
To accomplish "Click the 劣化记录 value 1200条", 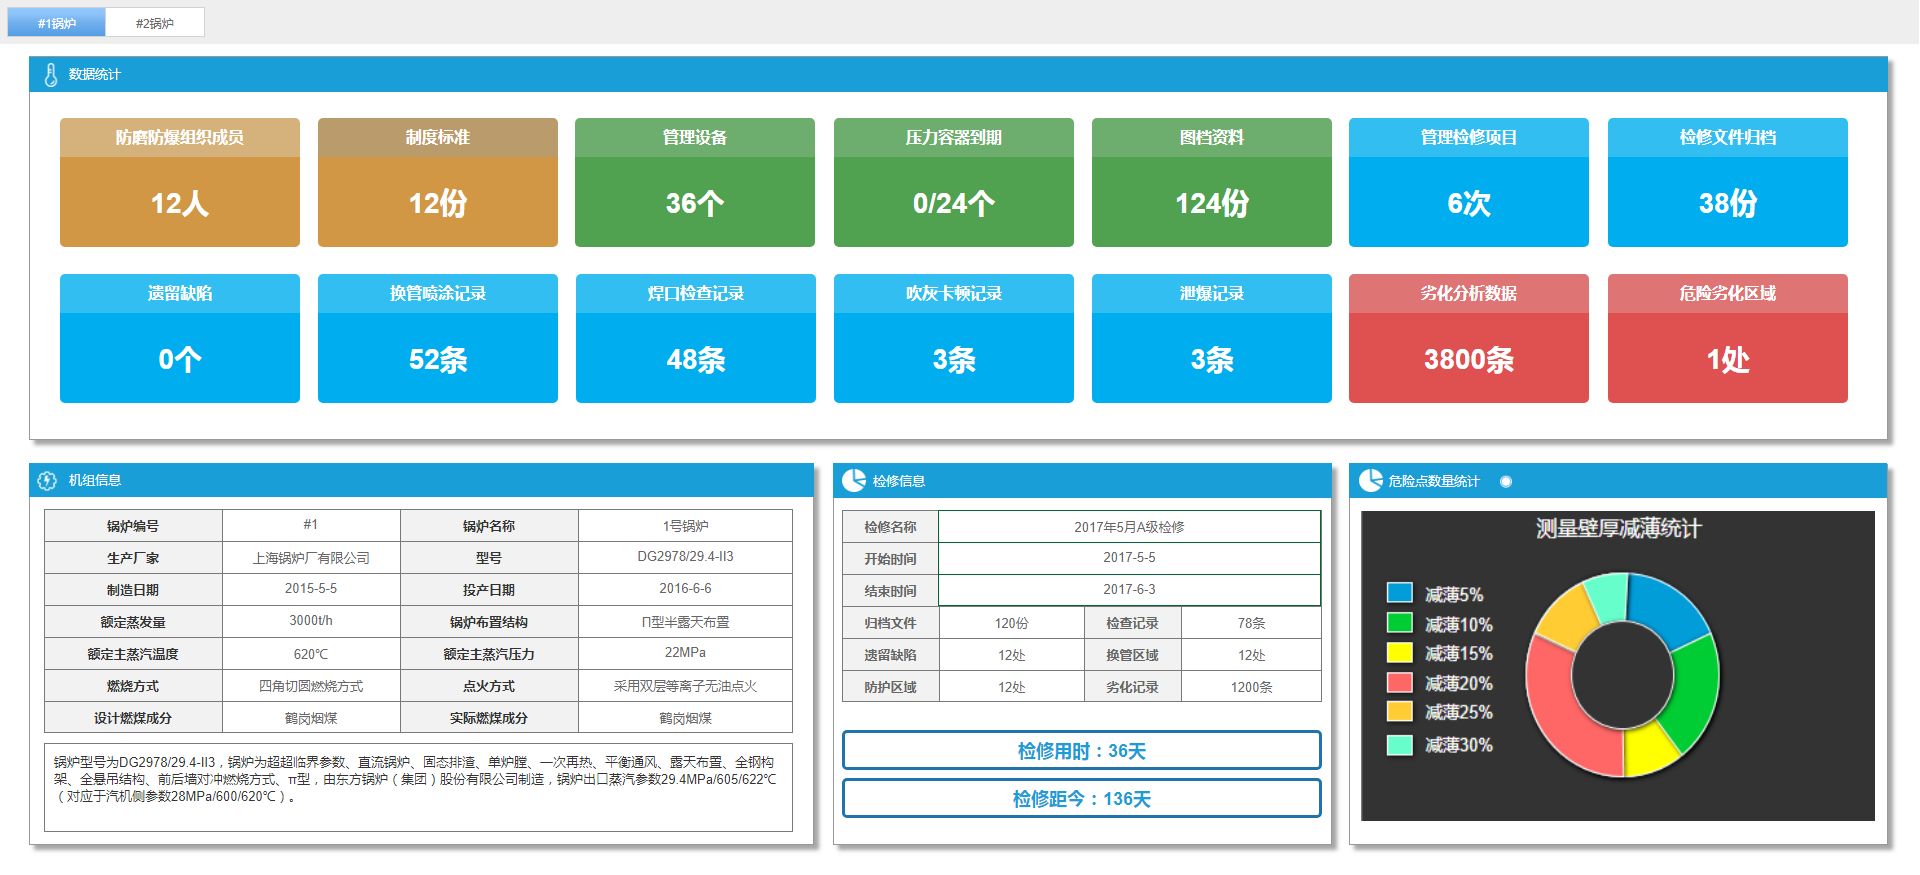I will click(1251, 687).
